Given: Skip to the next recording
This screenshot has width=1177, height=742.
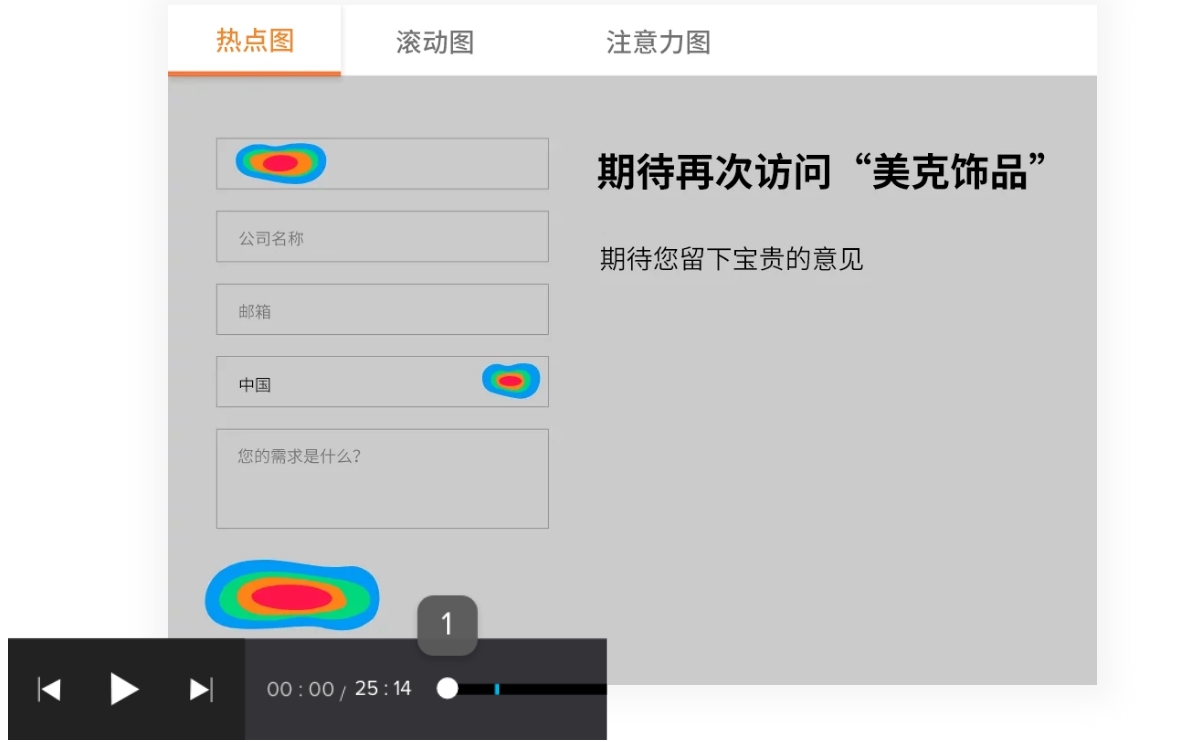Looking at the screenshot, I should (200, 689).
